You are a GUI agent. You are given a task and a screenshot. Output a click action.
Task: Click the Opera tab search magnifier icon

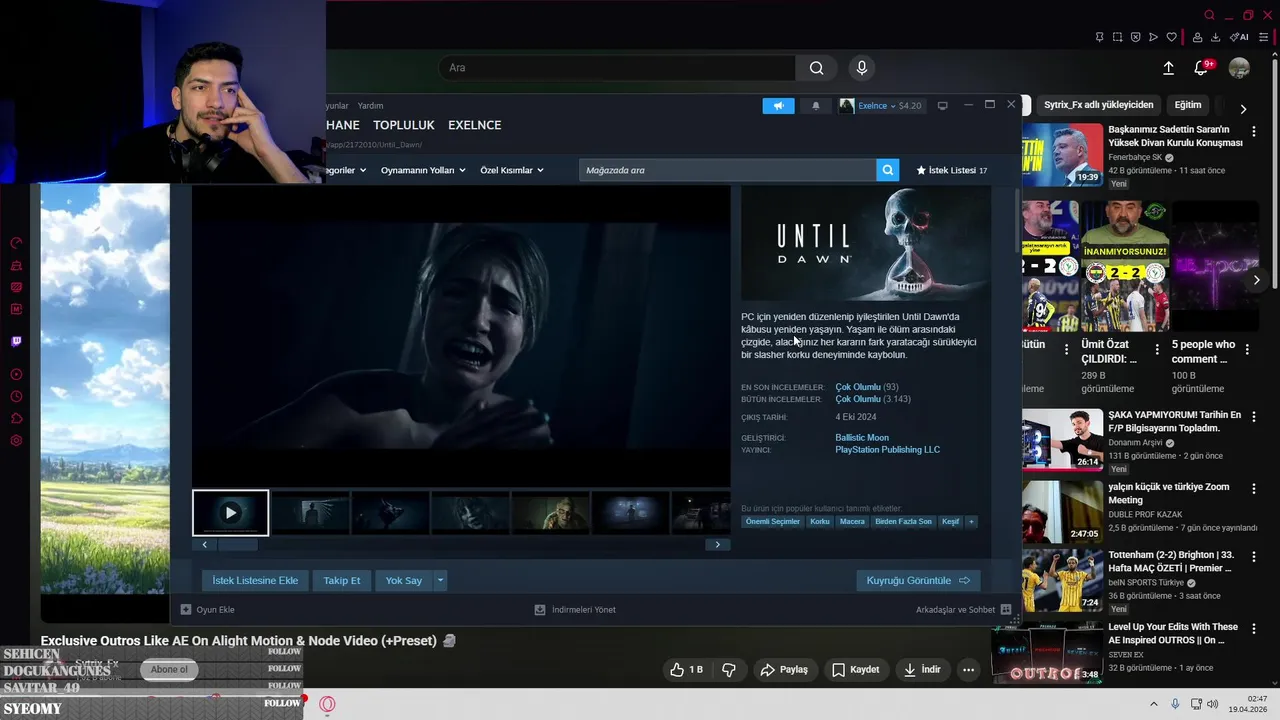1209,15
